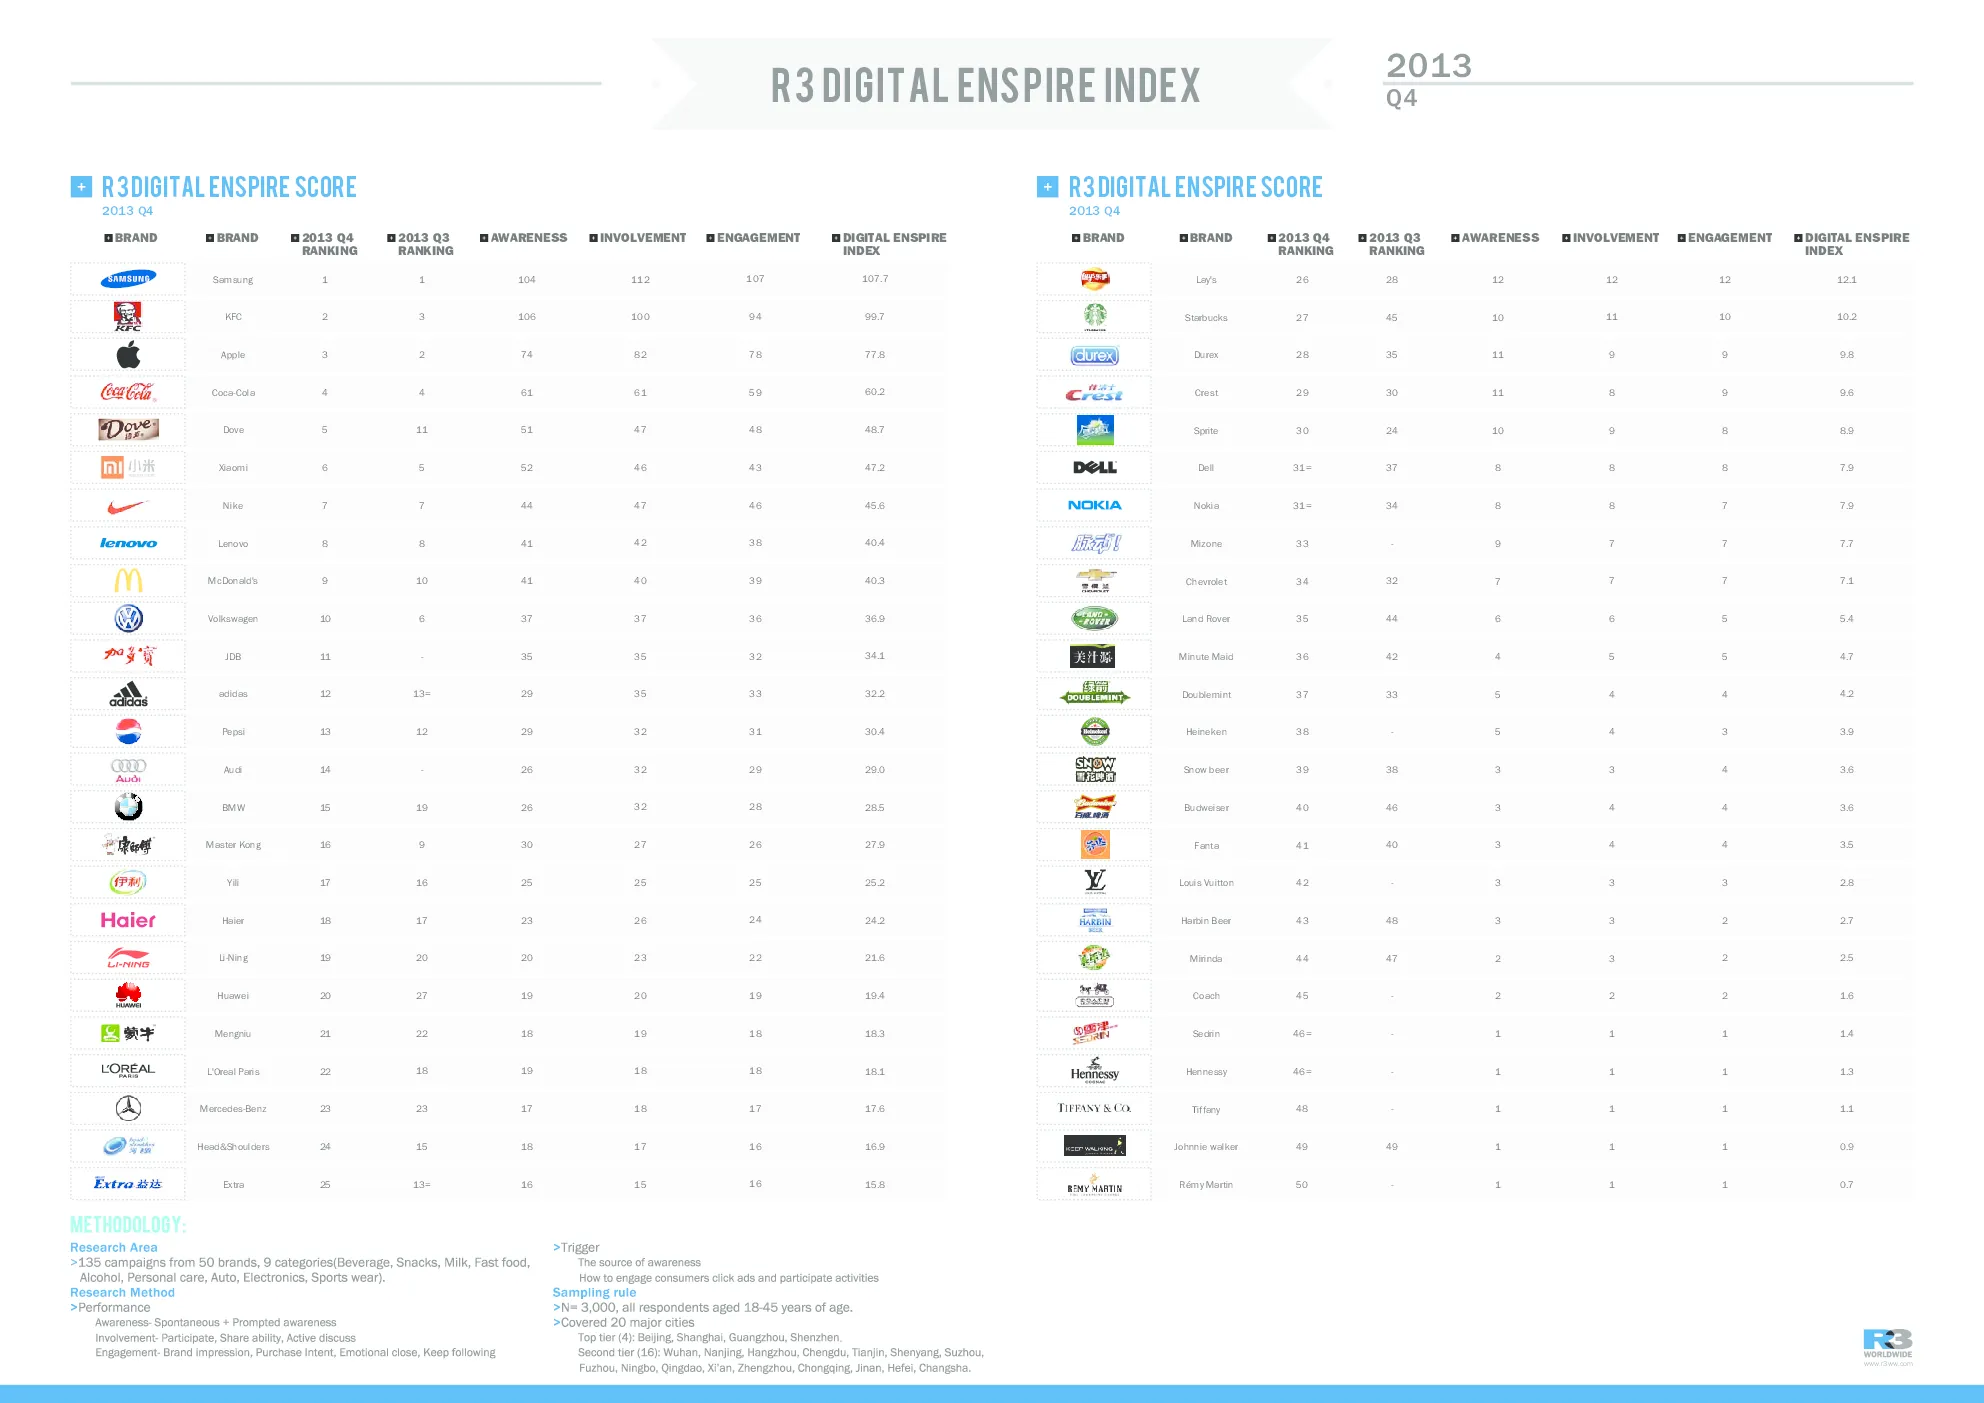Viewport: 1984px width, 1403px height.
Task: Choose the Li-Ning logo
Action: 128,958
